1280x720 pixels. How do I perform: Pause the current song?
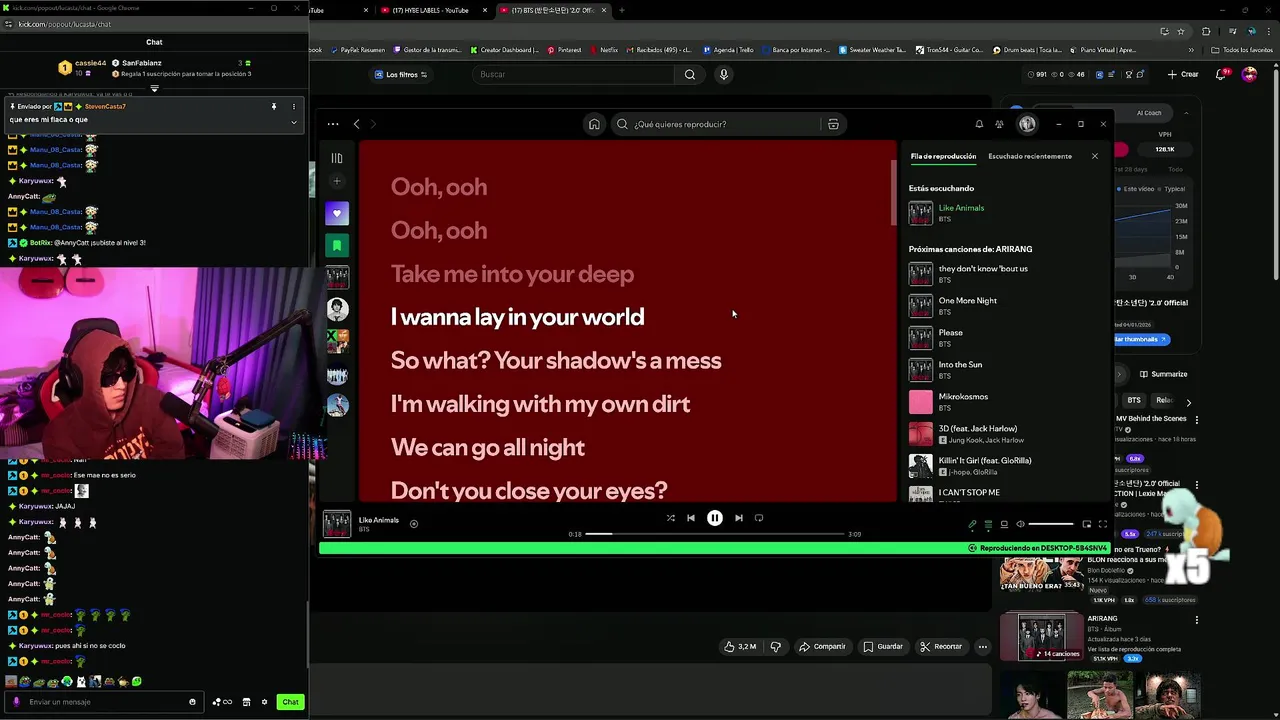[715, 518]
